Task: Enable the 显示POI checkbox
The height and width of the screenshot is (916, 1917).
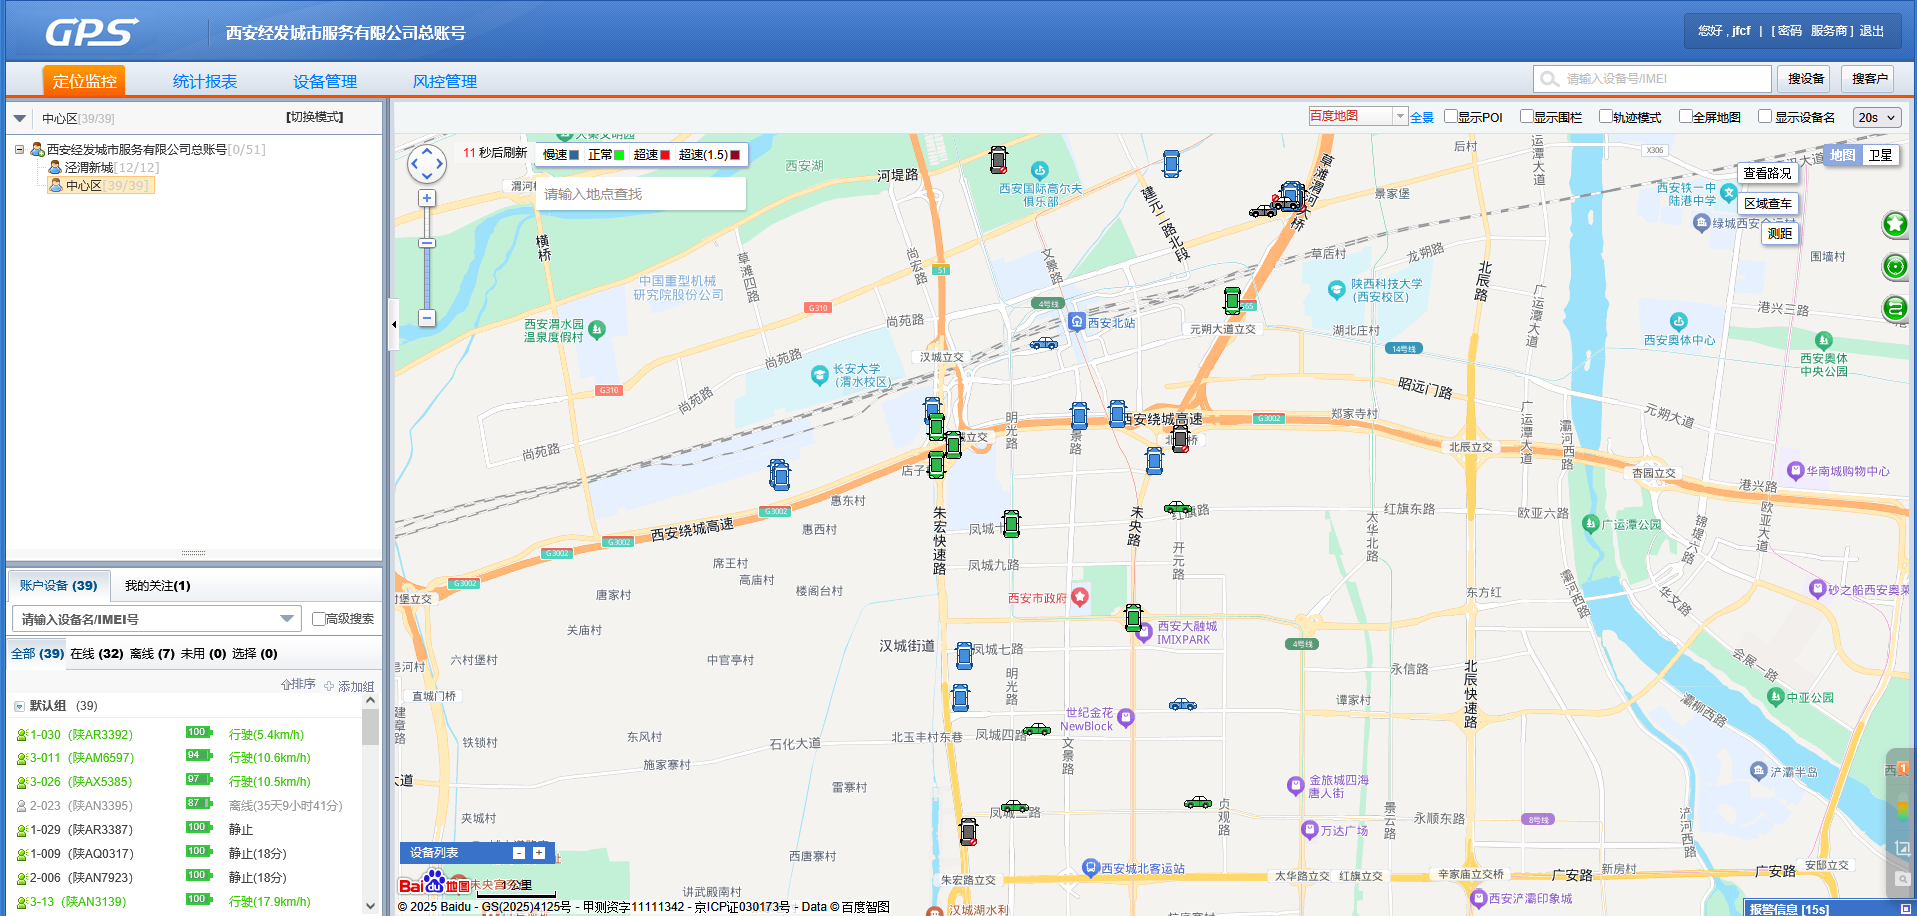Action: point(1451,117)
